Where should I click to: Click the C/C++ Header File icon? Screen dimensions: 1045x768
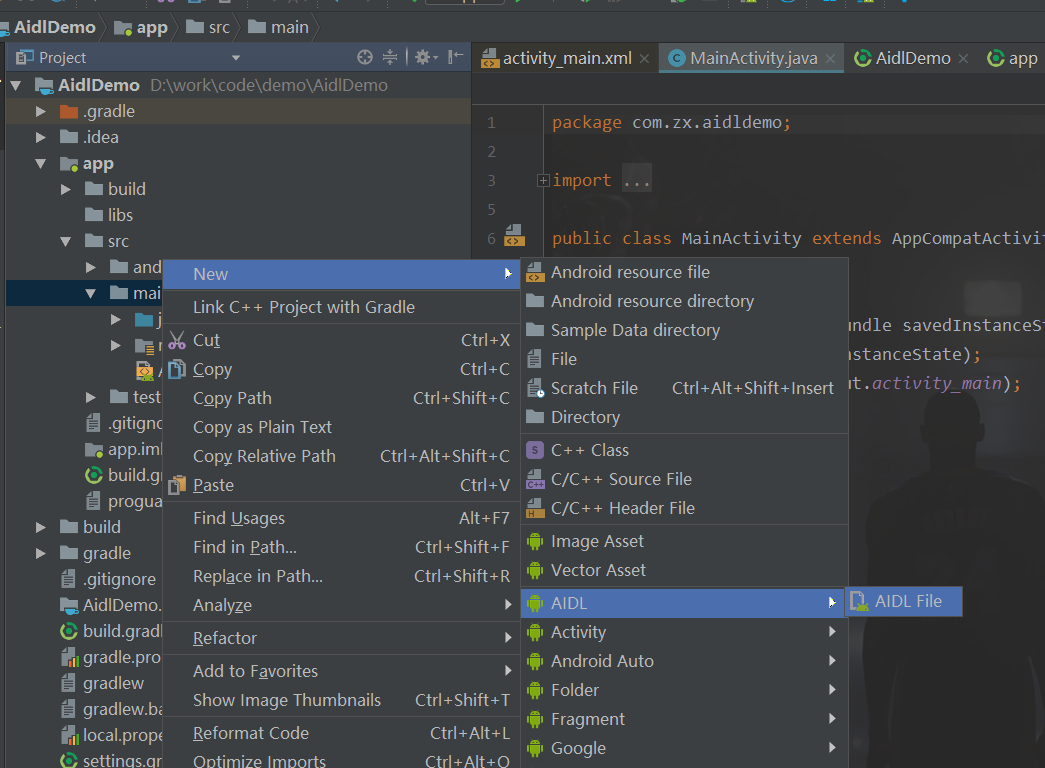click(535, 508)
